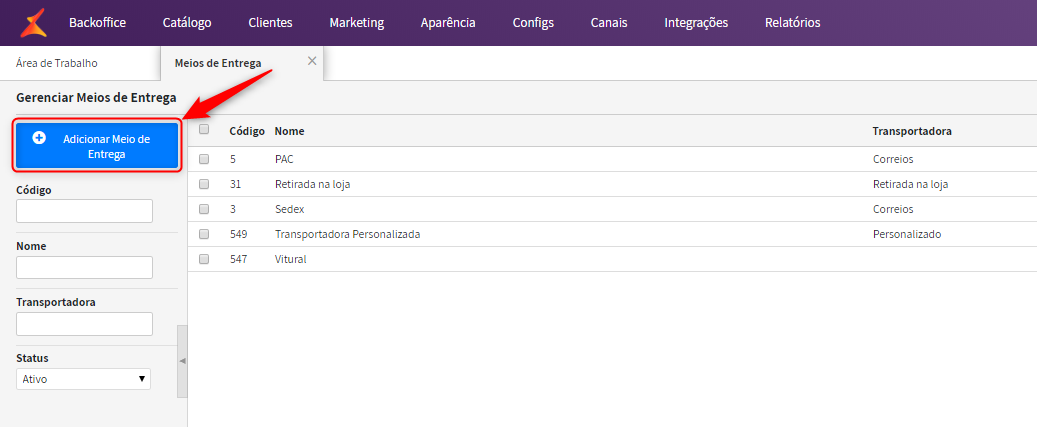The width and height of the screenshot is (1037, 427).
Task: Sort by the Transportadora column header
Action: [x=912, y=131]
